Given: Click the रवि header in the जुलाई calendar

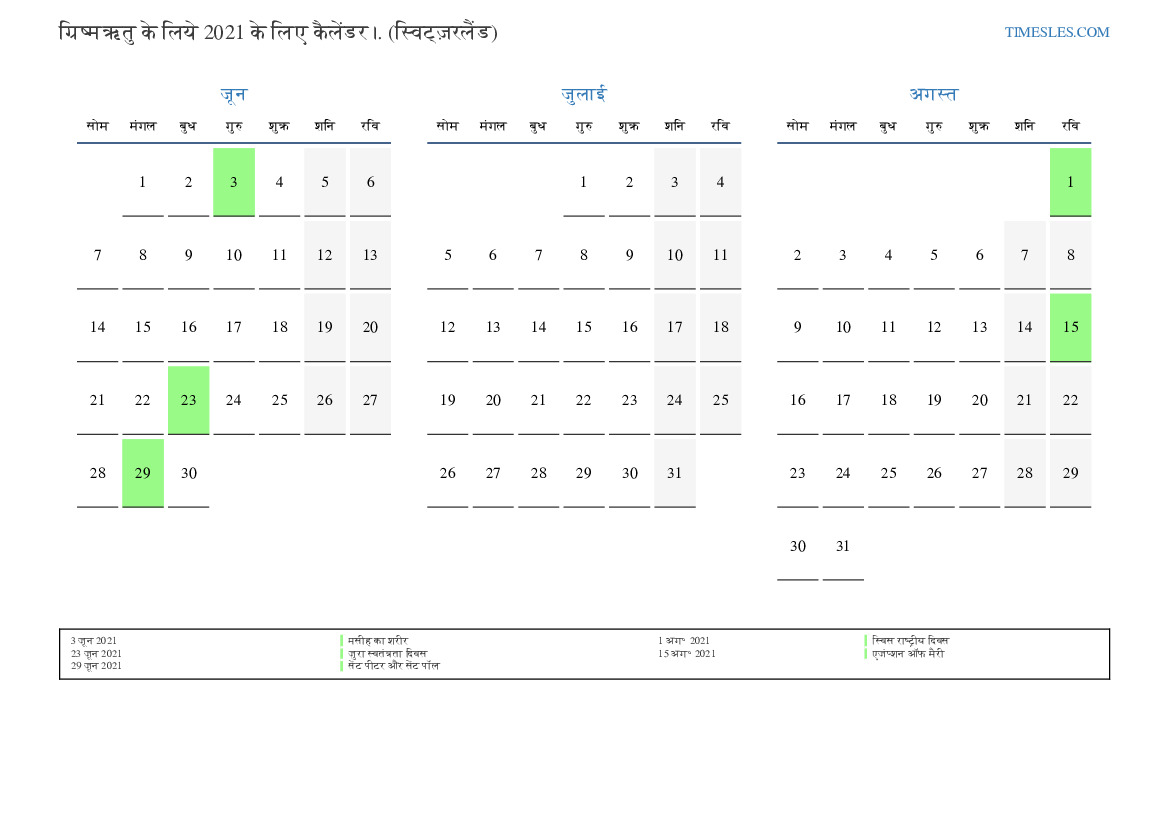Looking at the screenshot, I should click(x=720, y=126).
